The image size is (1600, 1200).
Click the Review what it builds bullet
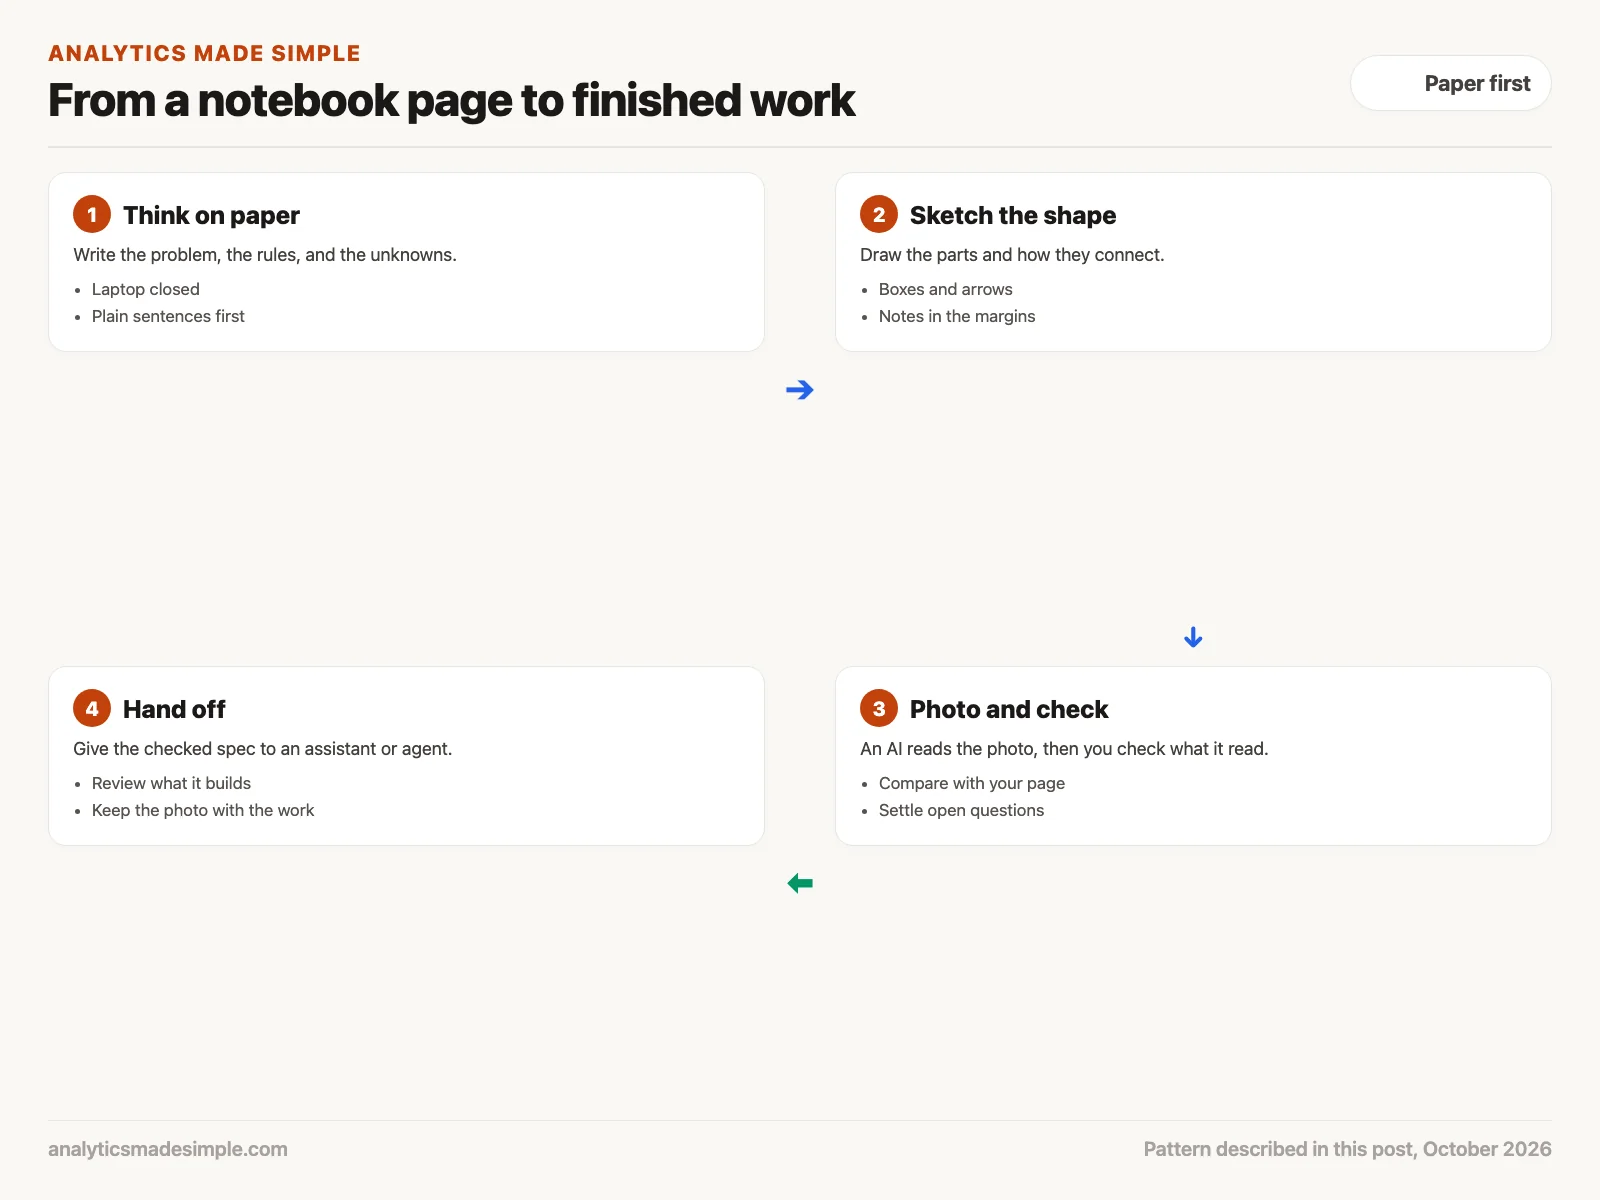coord(171,783)
